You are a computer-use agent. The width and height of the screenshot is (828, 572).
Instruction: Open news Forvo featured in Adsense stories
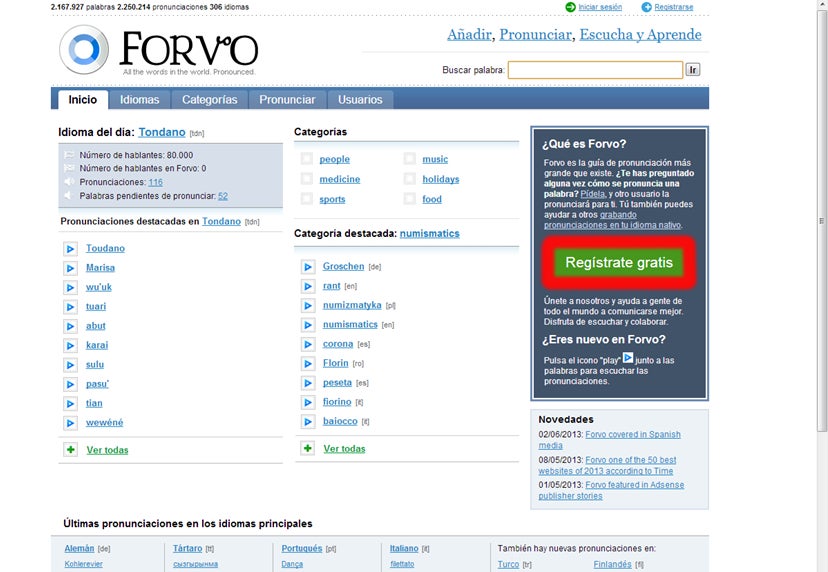click(611, 490)
